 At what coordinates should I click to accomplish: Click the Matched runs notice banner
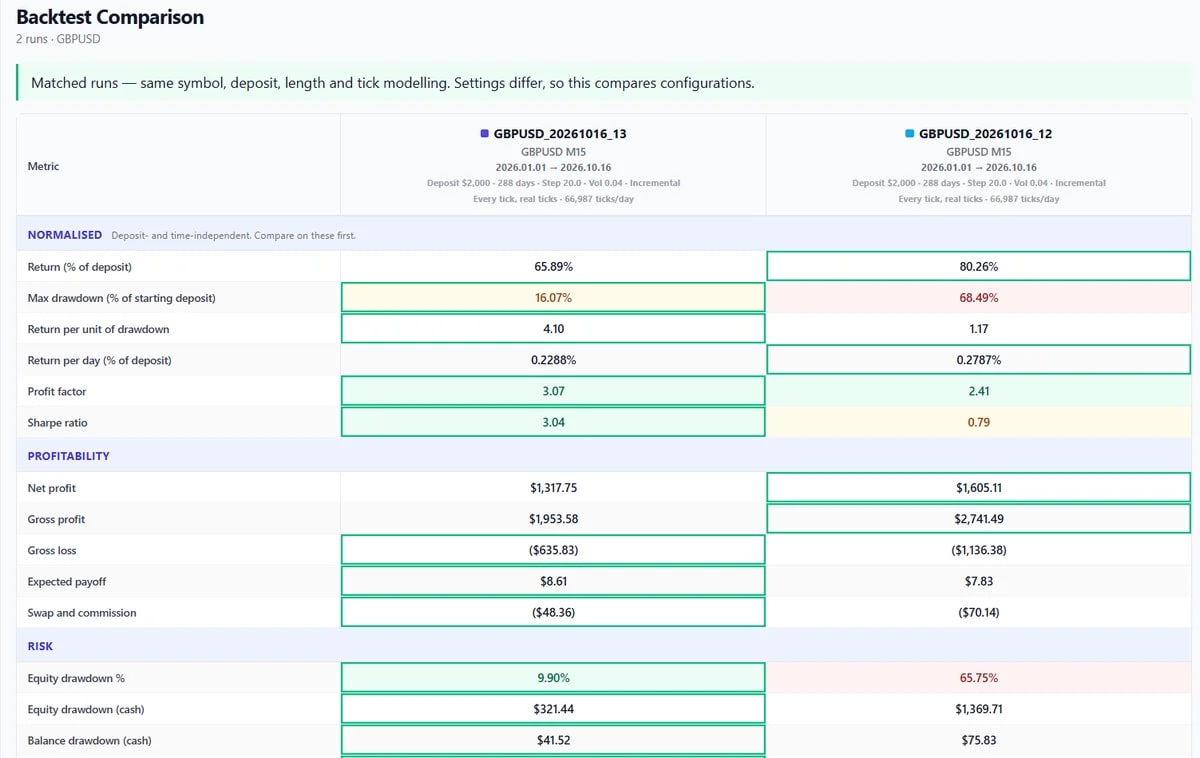pos(604,83)
